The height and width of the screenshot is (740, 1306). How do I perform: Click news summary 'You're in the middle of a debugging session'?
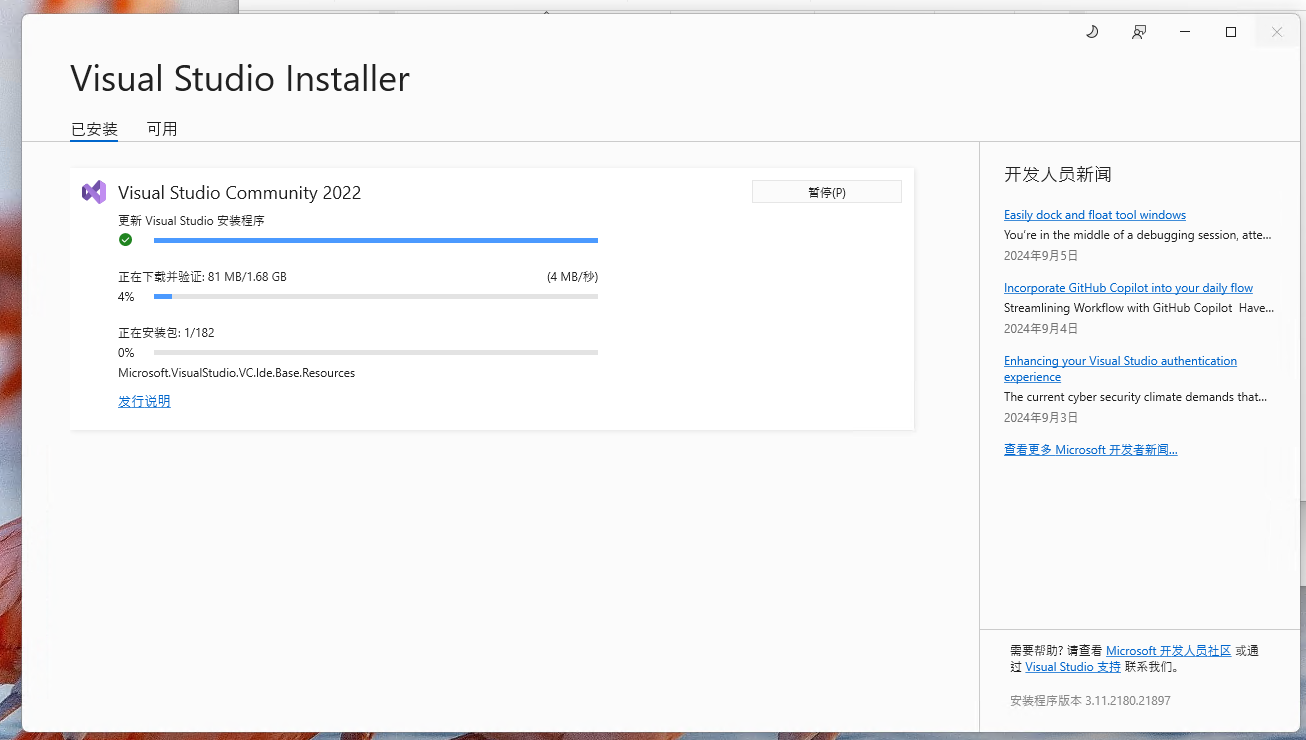[1138, 235]
